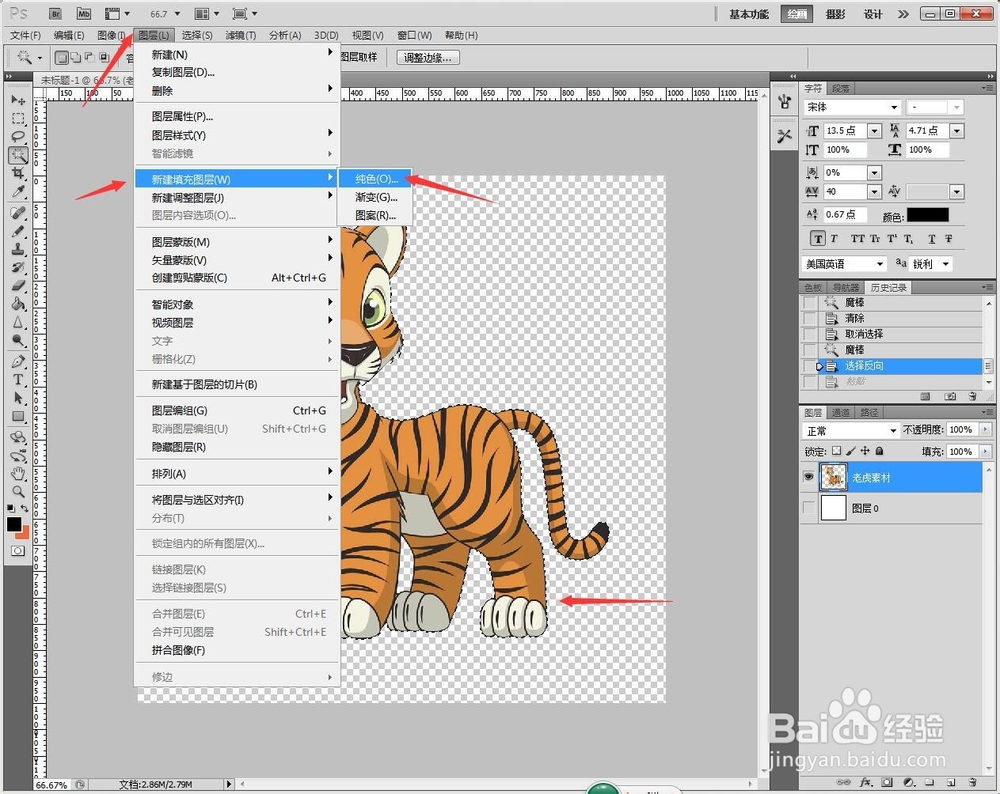Open the 滤镜(T) menu
1000x794 pixels.
click(x=240, y=35)
